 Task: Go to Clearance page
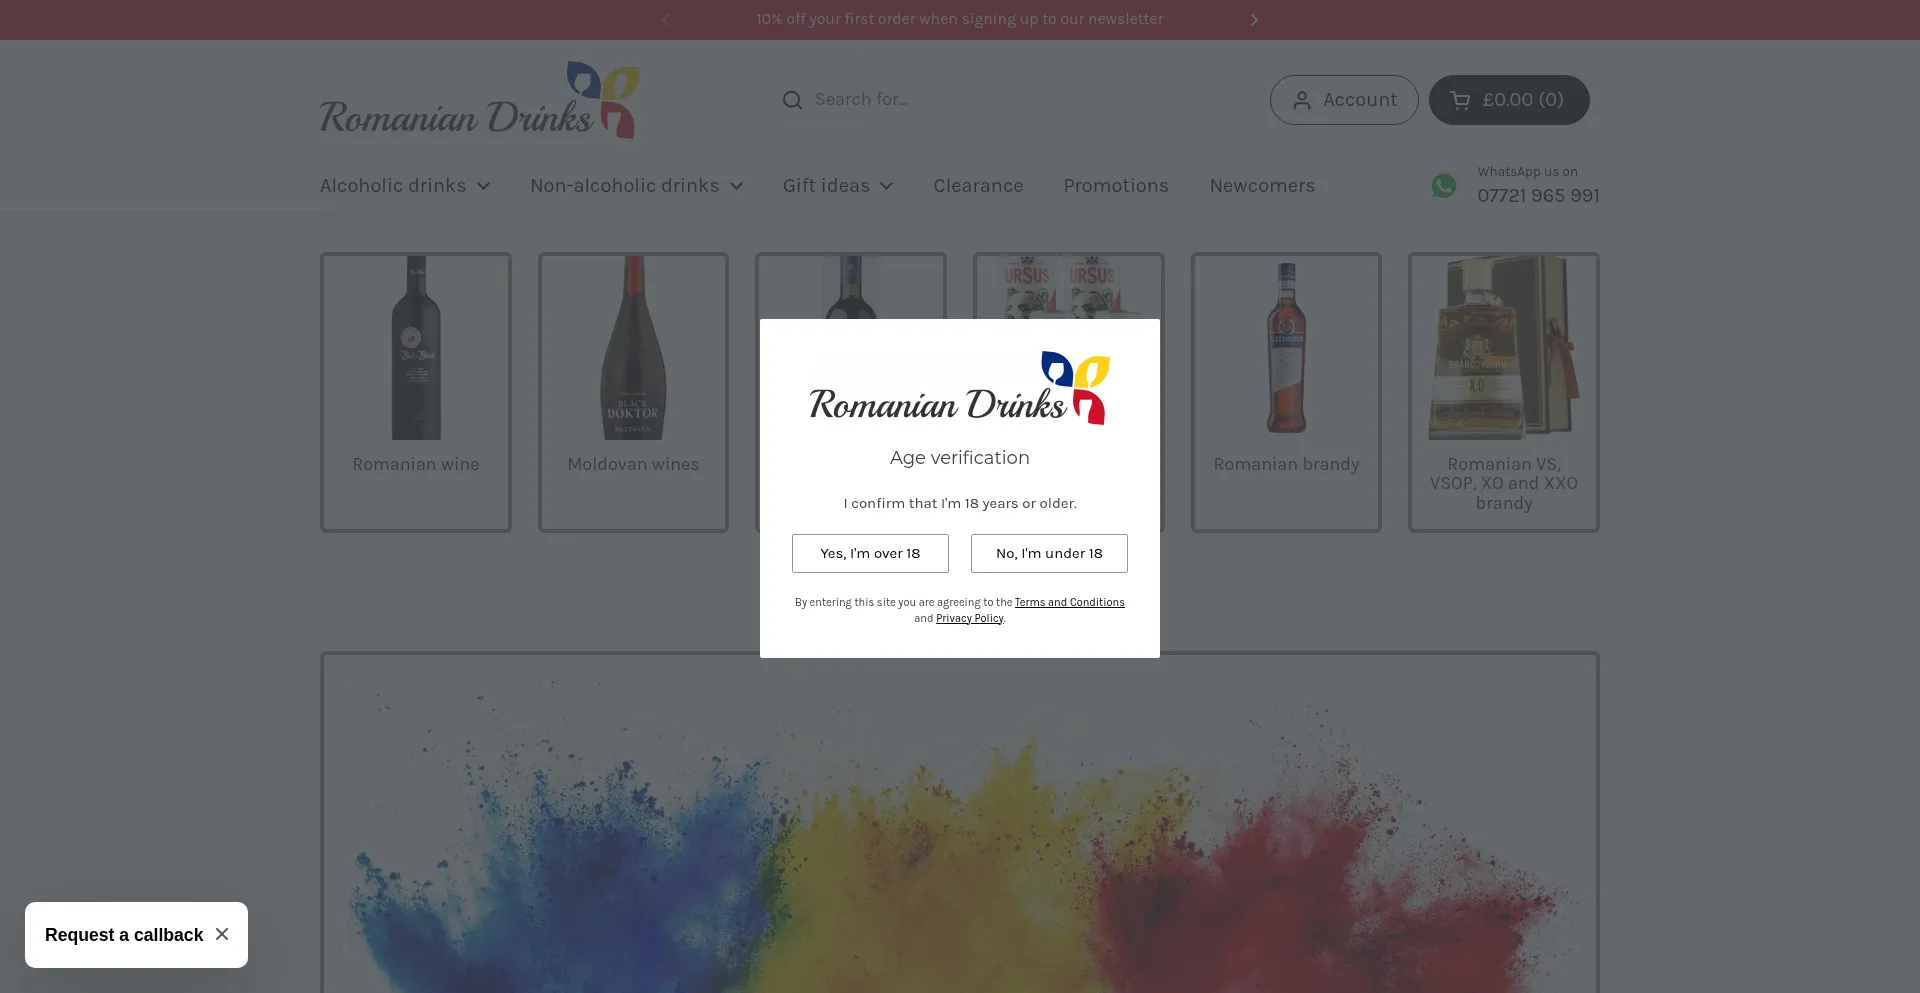pyautogui.click(x=978, y=186)
